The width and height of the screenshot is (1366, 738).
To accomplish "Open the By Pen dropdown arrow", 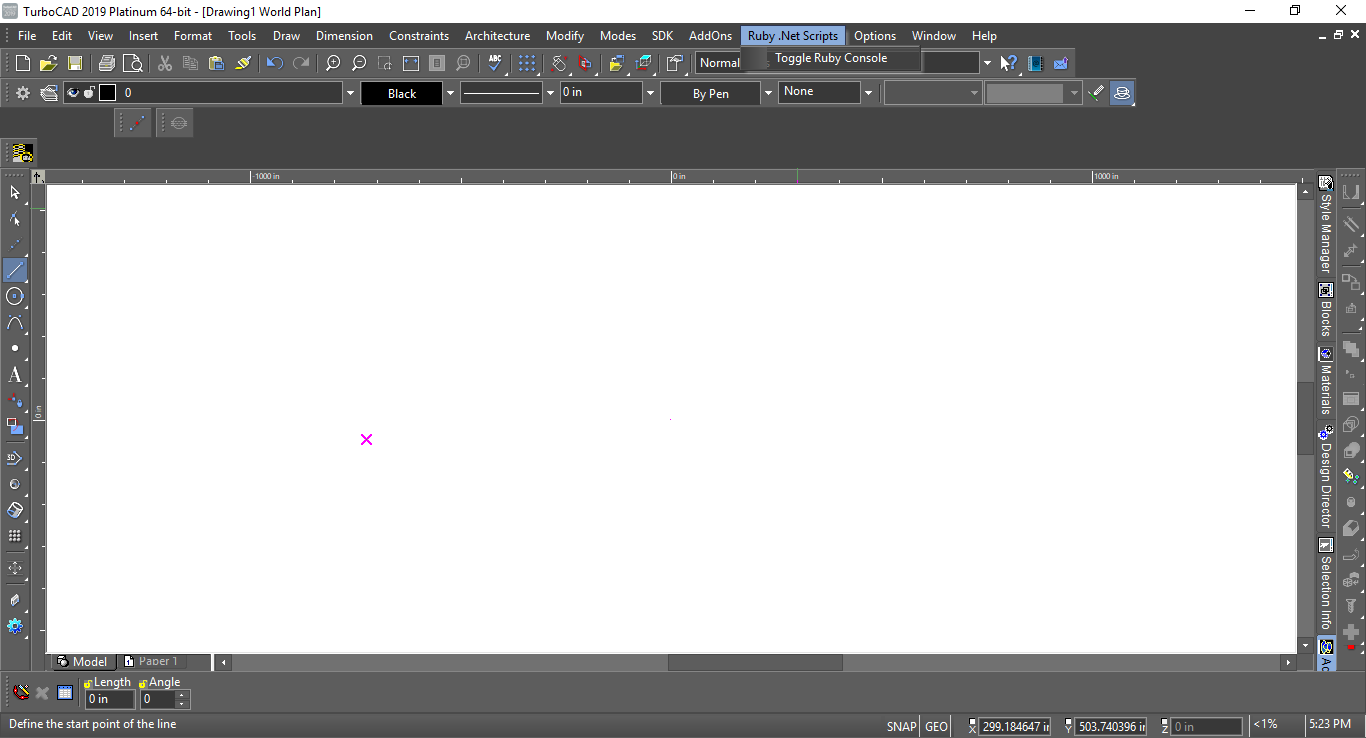I will [x=768, y=93].
